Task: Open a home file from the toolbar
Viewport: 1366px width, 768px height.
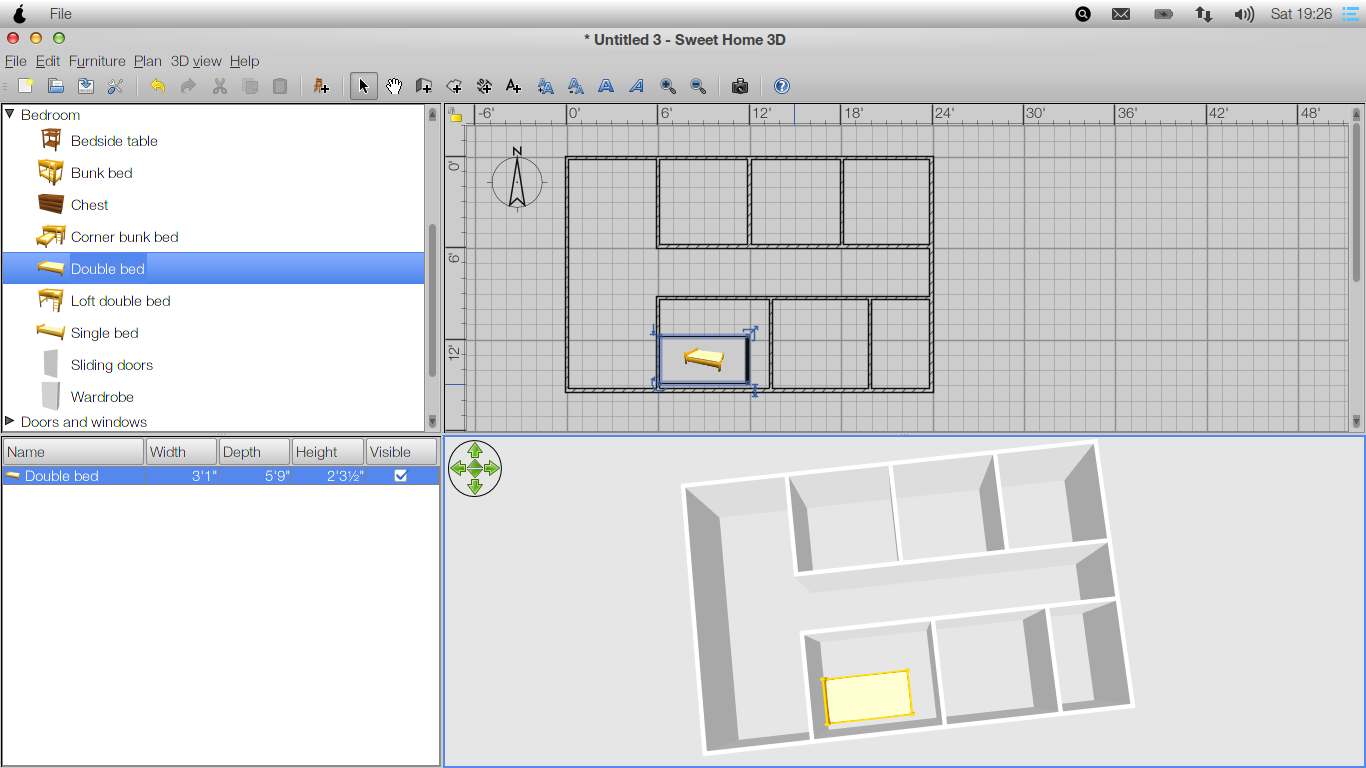Action: [x=56, y=86]
